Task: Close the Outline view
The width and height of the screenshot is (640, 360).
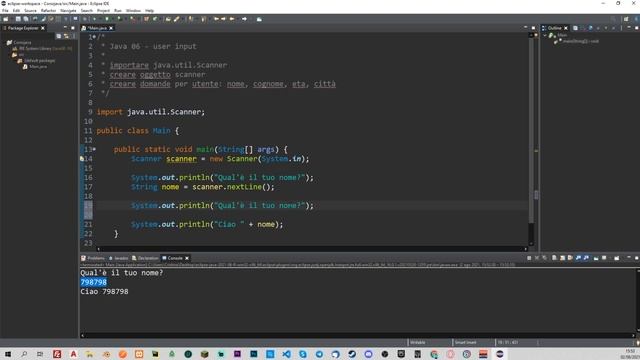Action: coord(566,28)
